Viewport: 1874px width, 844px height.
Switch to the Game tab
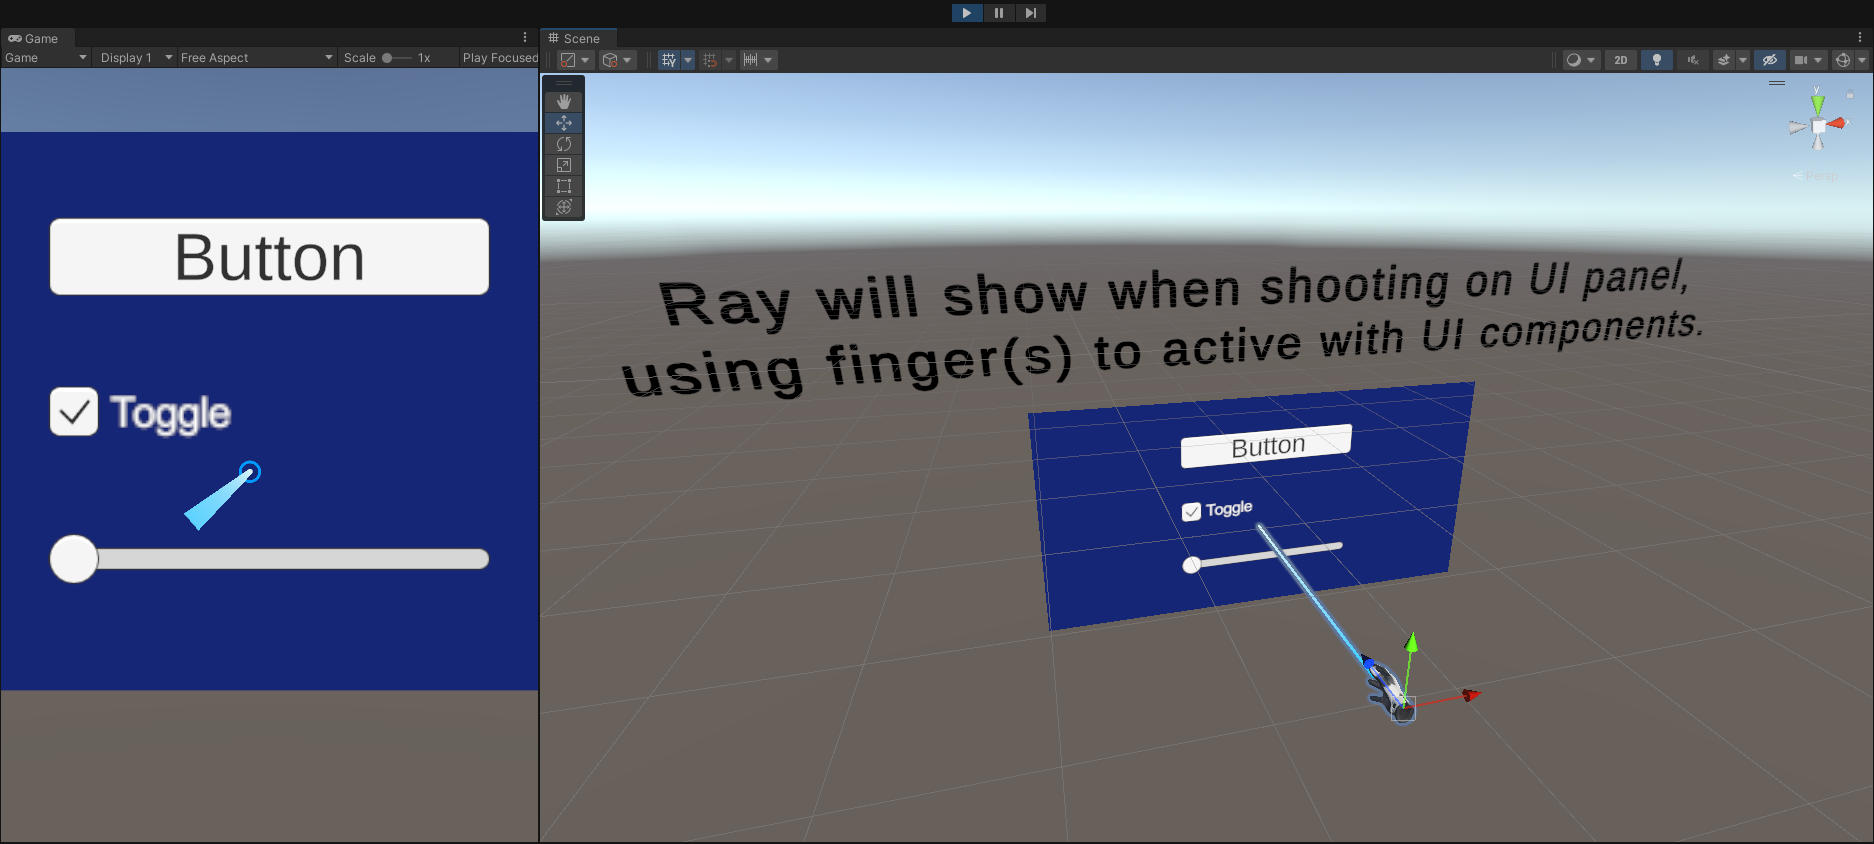click(34, 38)
